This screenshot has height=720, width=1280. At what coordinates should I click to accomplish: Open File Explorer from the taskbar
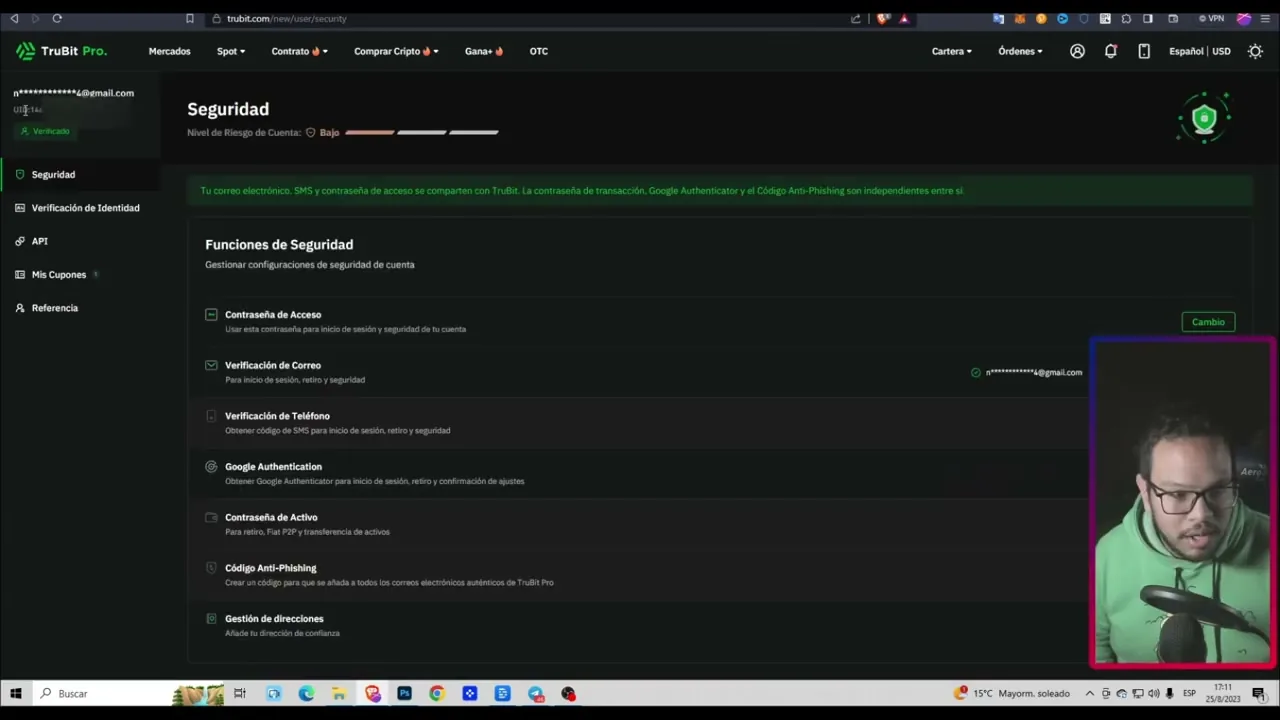pos(339,694)
